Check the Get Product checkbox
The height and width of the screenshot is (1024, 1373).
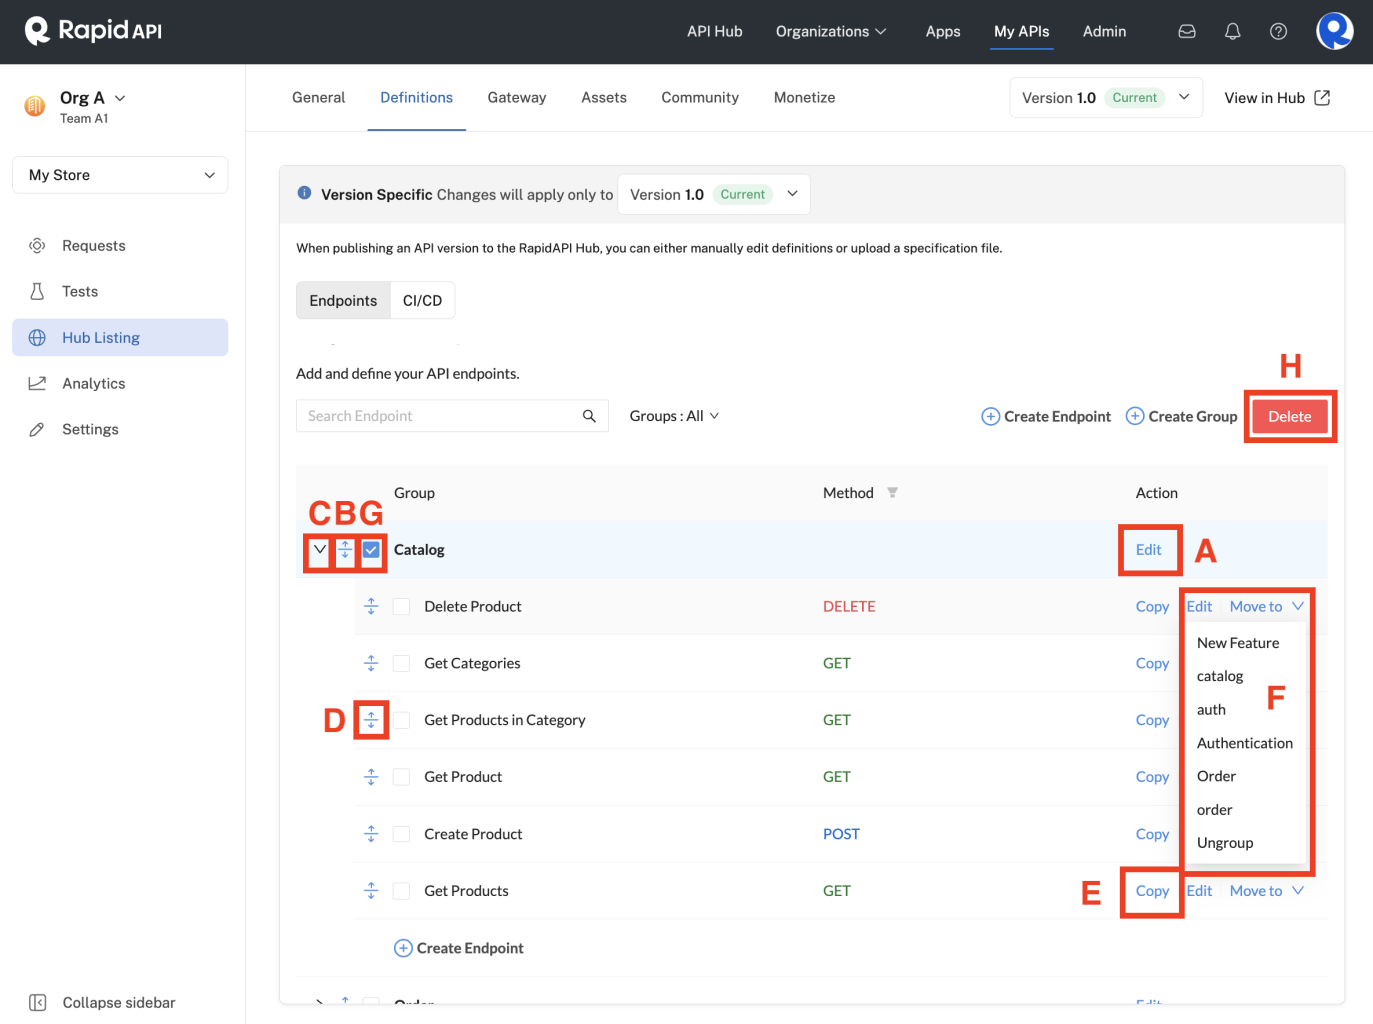tap(401, 777)
